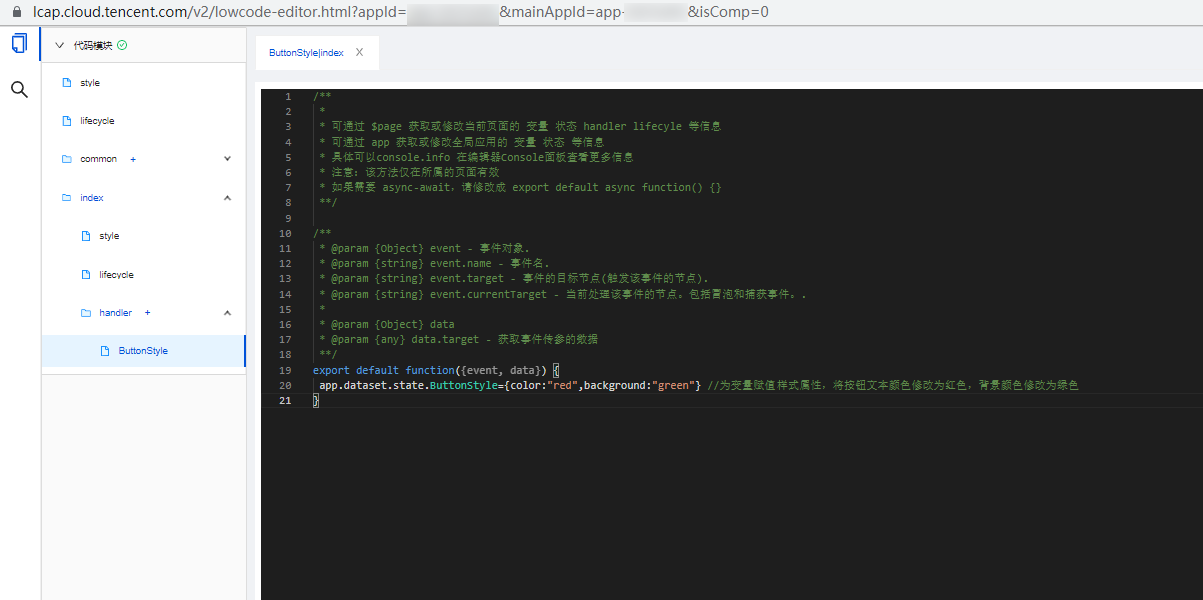Click the '@param {Object} data' comment line
The width and height of the screenshot is (1203, 600).
(x=386, y=324)
